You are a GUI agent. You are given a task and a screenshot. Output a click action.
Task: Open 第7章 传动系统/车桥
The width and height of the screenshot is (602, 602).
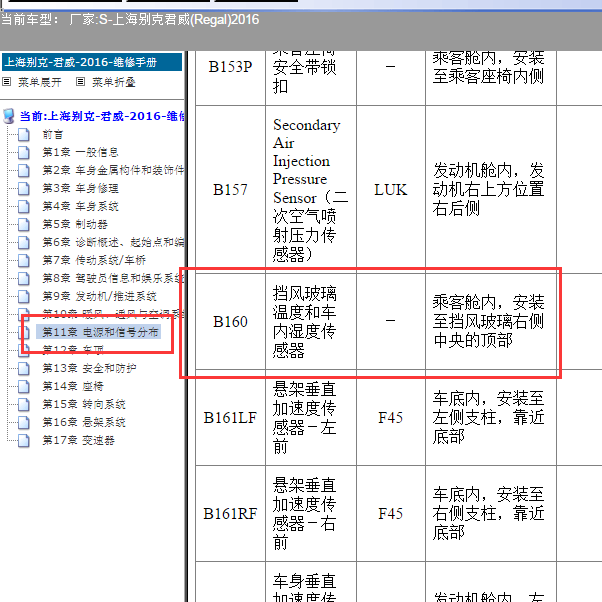(x=94, y=260)
